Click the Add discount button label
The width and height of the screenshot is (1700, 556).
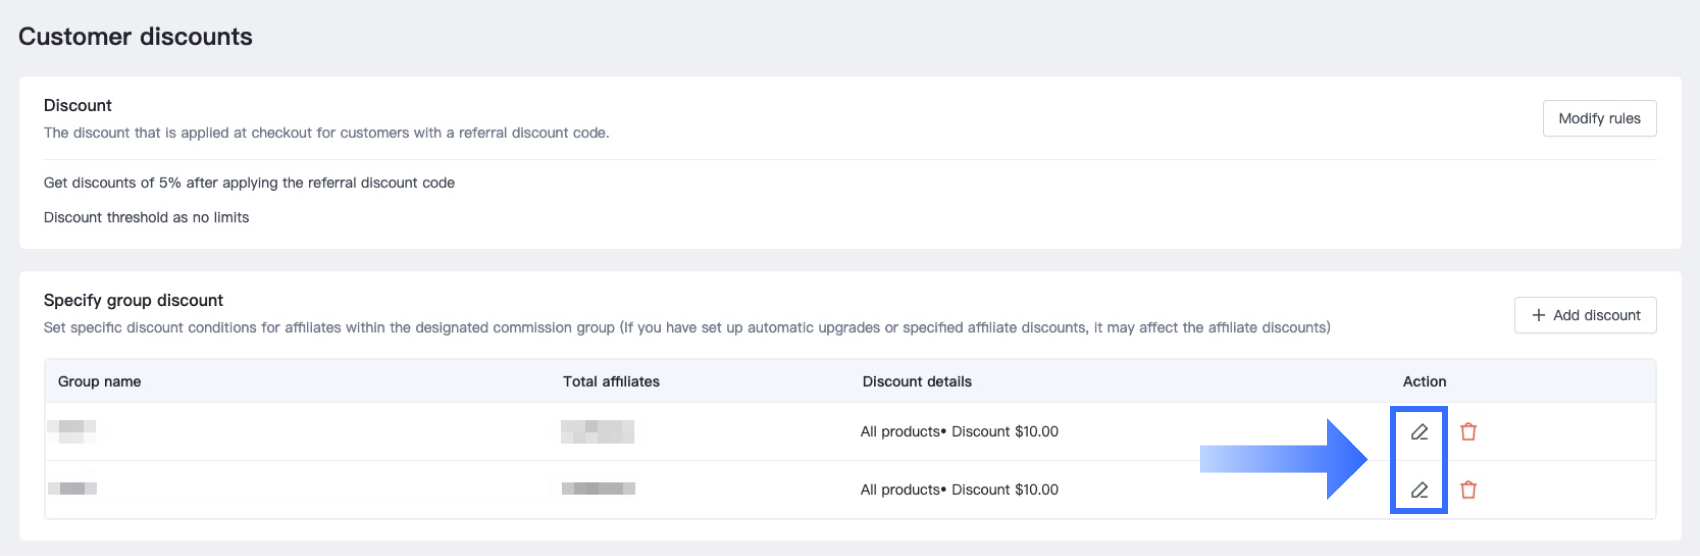tap(1596, 315)
